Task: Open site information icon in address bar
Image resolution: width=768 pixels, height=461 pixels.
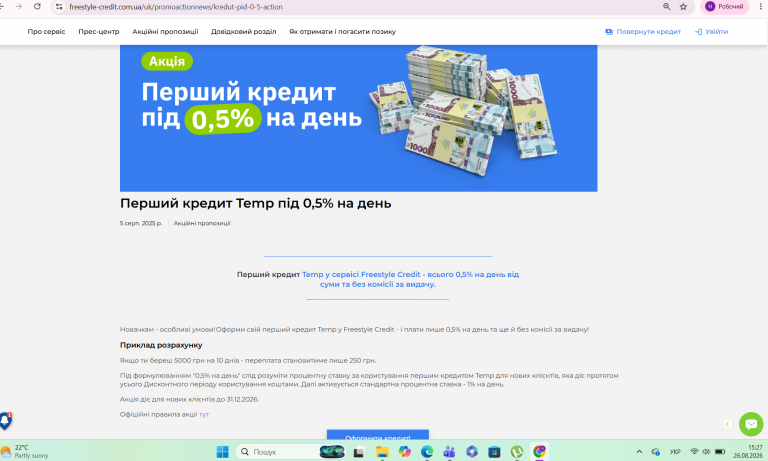Action: coord(59,7)
